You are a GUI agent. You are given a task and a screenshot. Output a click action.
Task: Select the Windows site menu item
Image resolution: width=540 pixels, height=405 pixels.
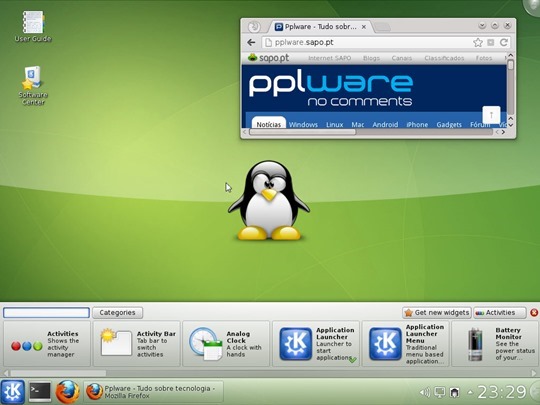303,124
